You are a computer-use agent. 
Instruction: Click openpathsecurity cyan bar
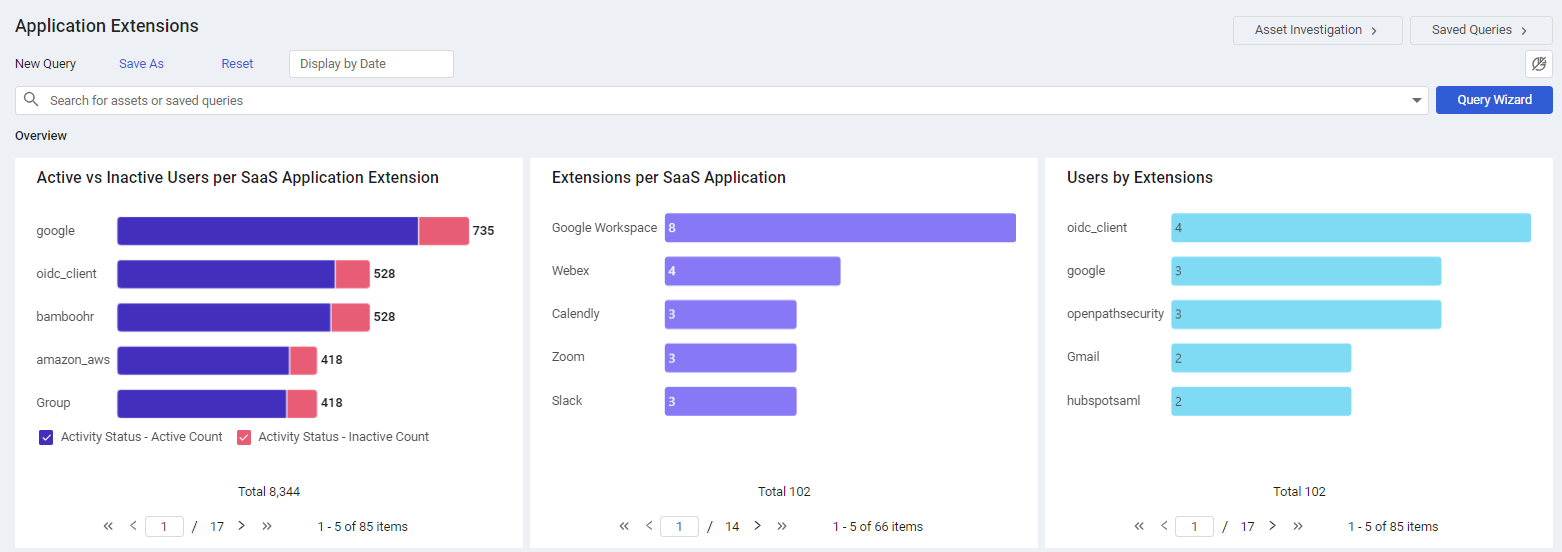pyautogui.click(x=1306, y=314)
